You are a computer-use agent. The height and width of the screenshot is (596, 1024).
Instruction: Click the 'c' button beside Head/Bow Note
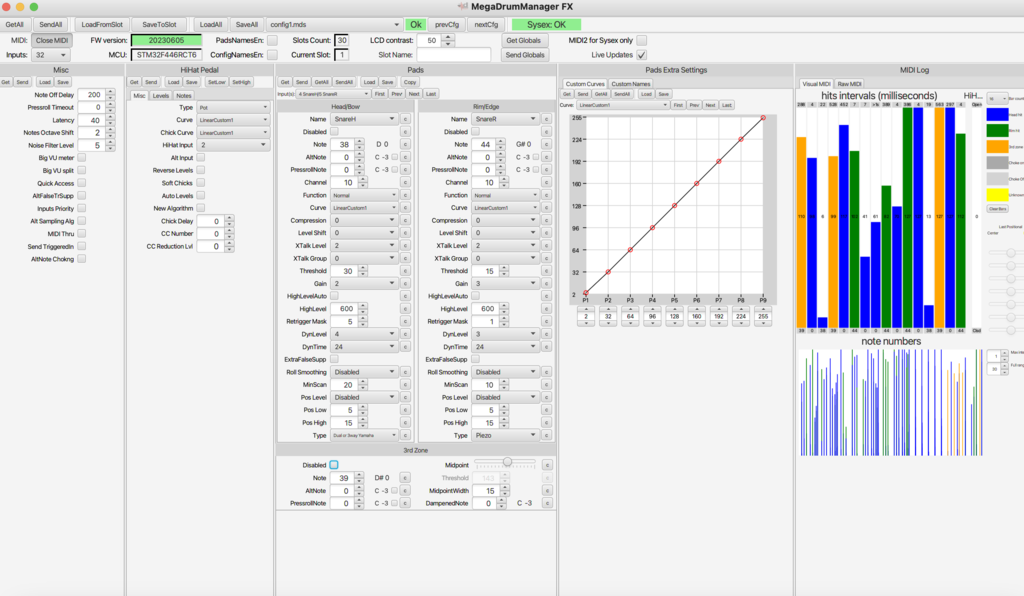tap(405, 144)
